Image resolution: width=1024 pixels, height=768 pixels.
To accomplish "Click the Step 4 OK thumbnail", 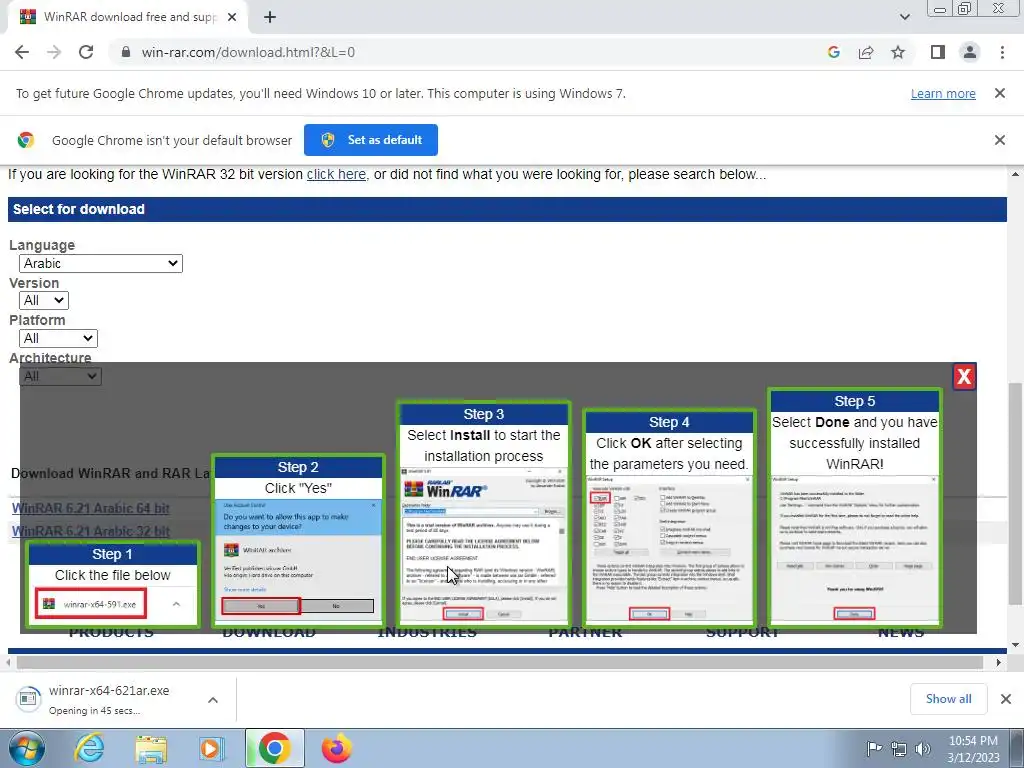I will click(669, 517).
